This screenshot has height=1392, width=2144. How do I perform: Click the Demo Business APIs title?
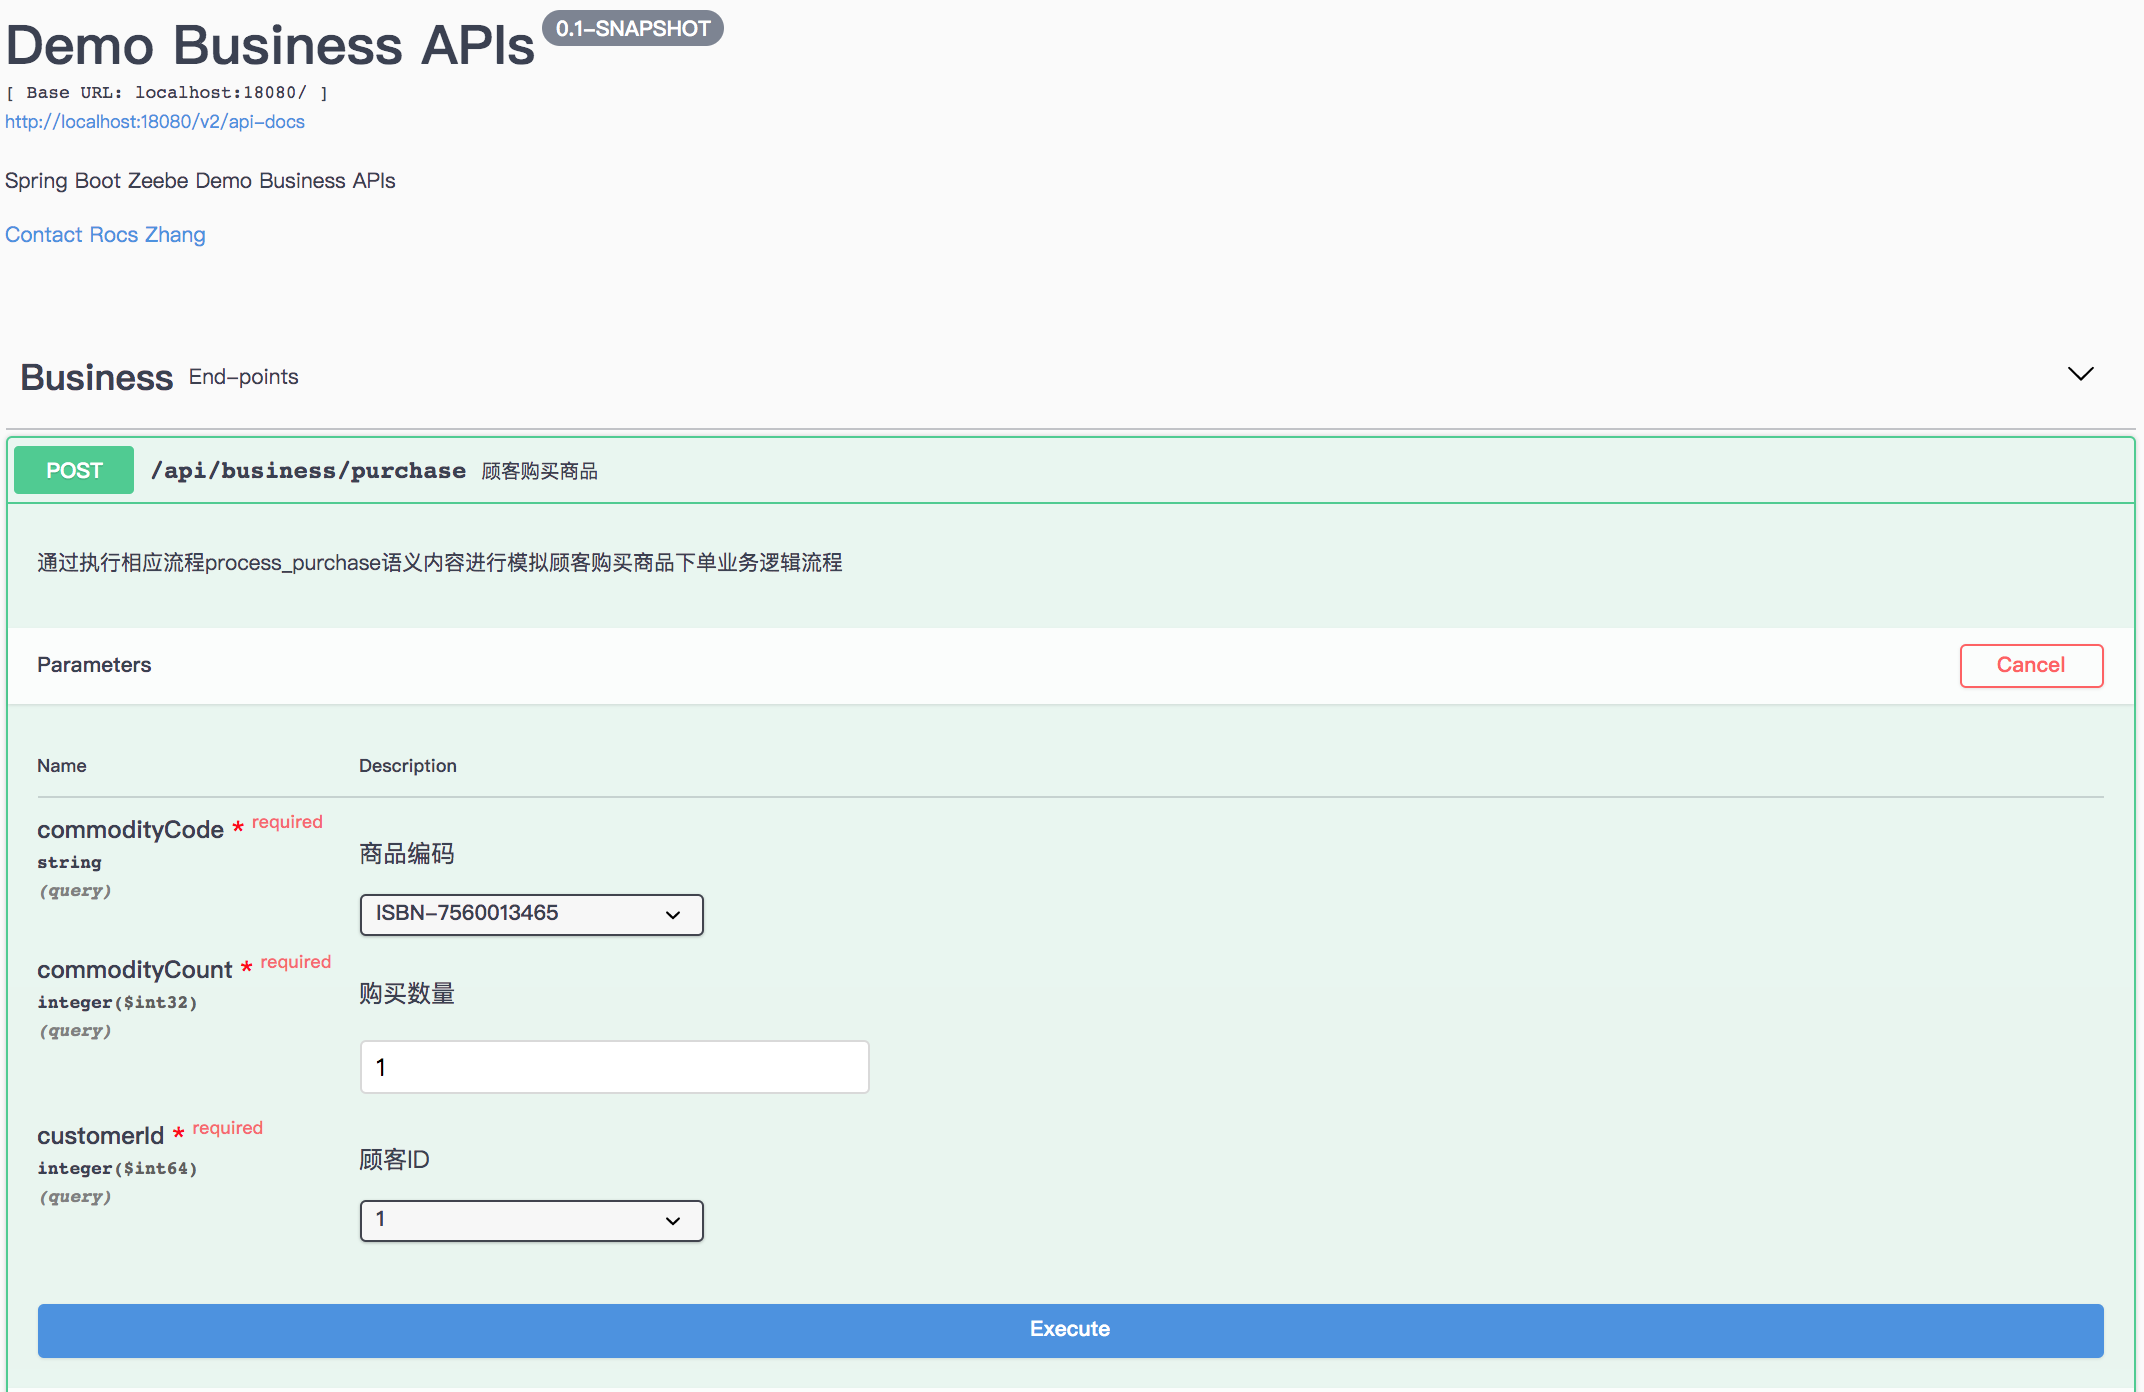point(270,46)
